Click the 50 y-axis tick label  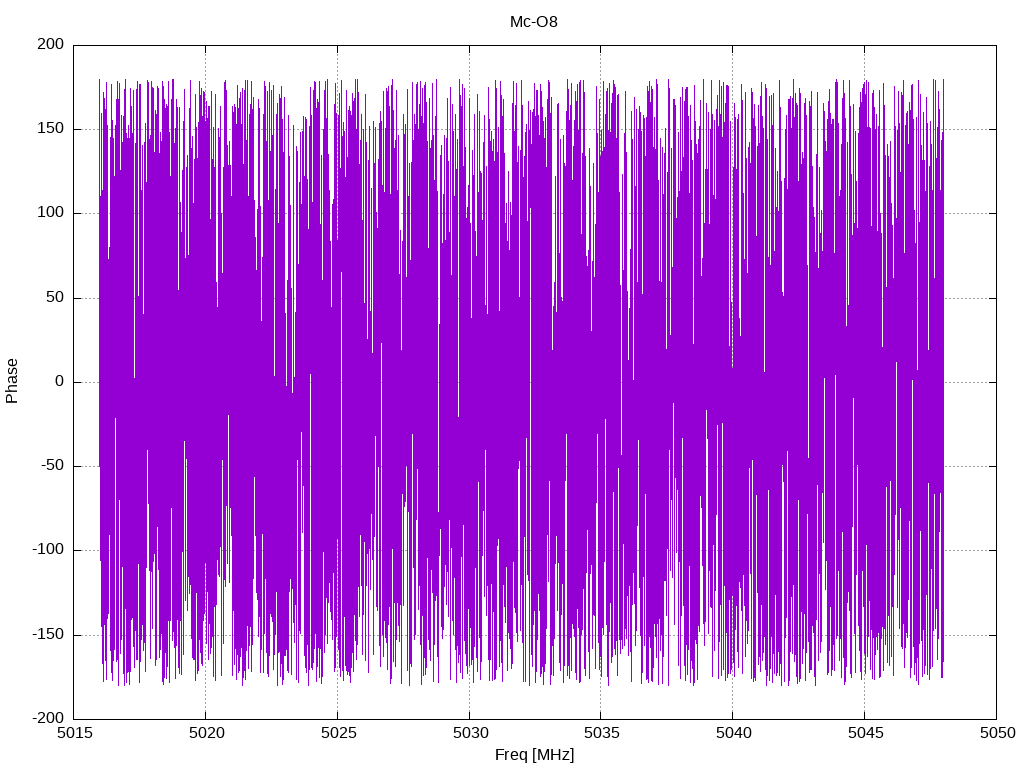56,297
